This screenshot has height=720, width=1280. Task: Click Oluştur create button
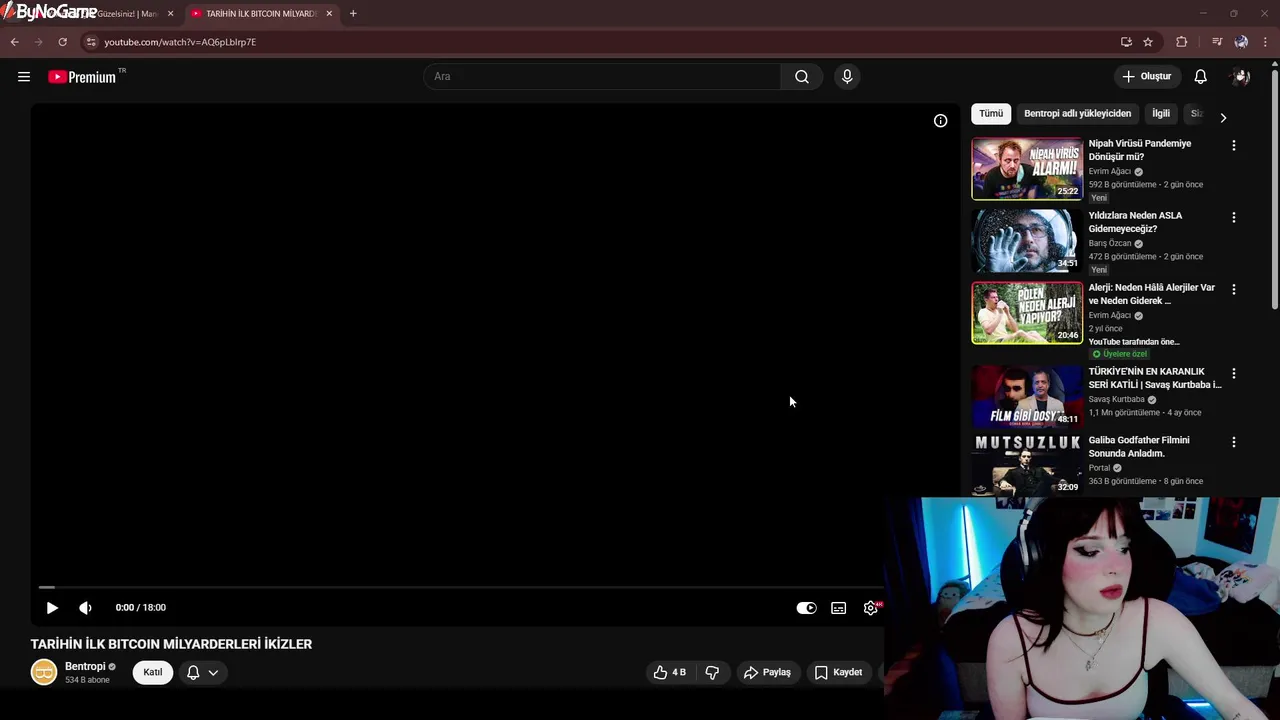click(x=1146, y=77)
